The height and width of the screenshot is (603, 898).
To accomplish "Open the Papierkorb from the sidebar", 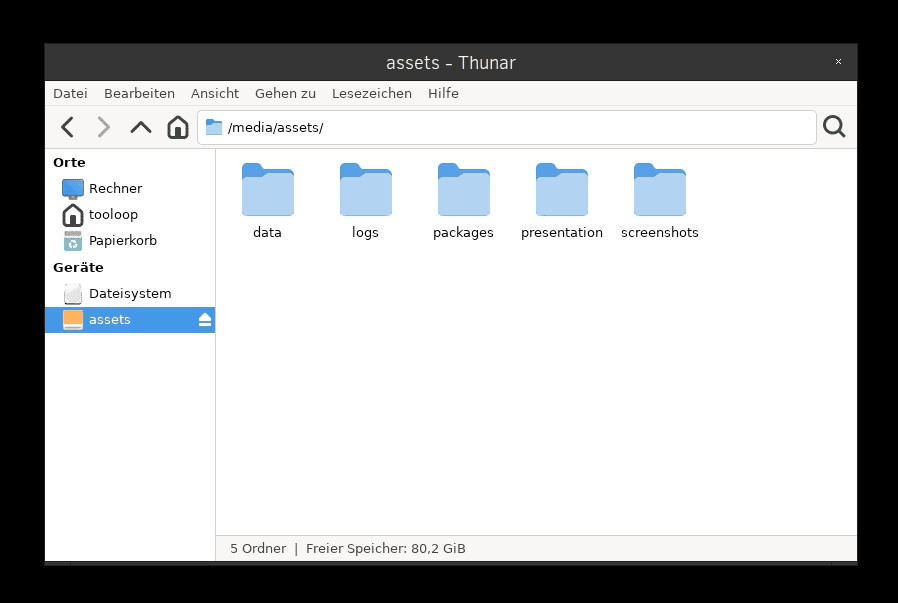I will tap(122, 240).
